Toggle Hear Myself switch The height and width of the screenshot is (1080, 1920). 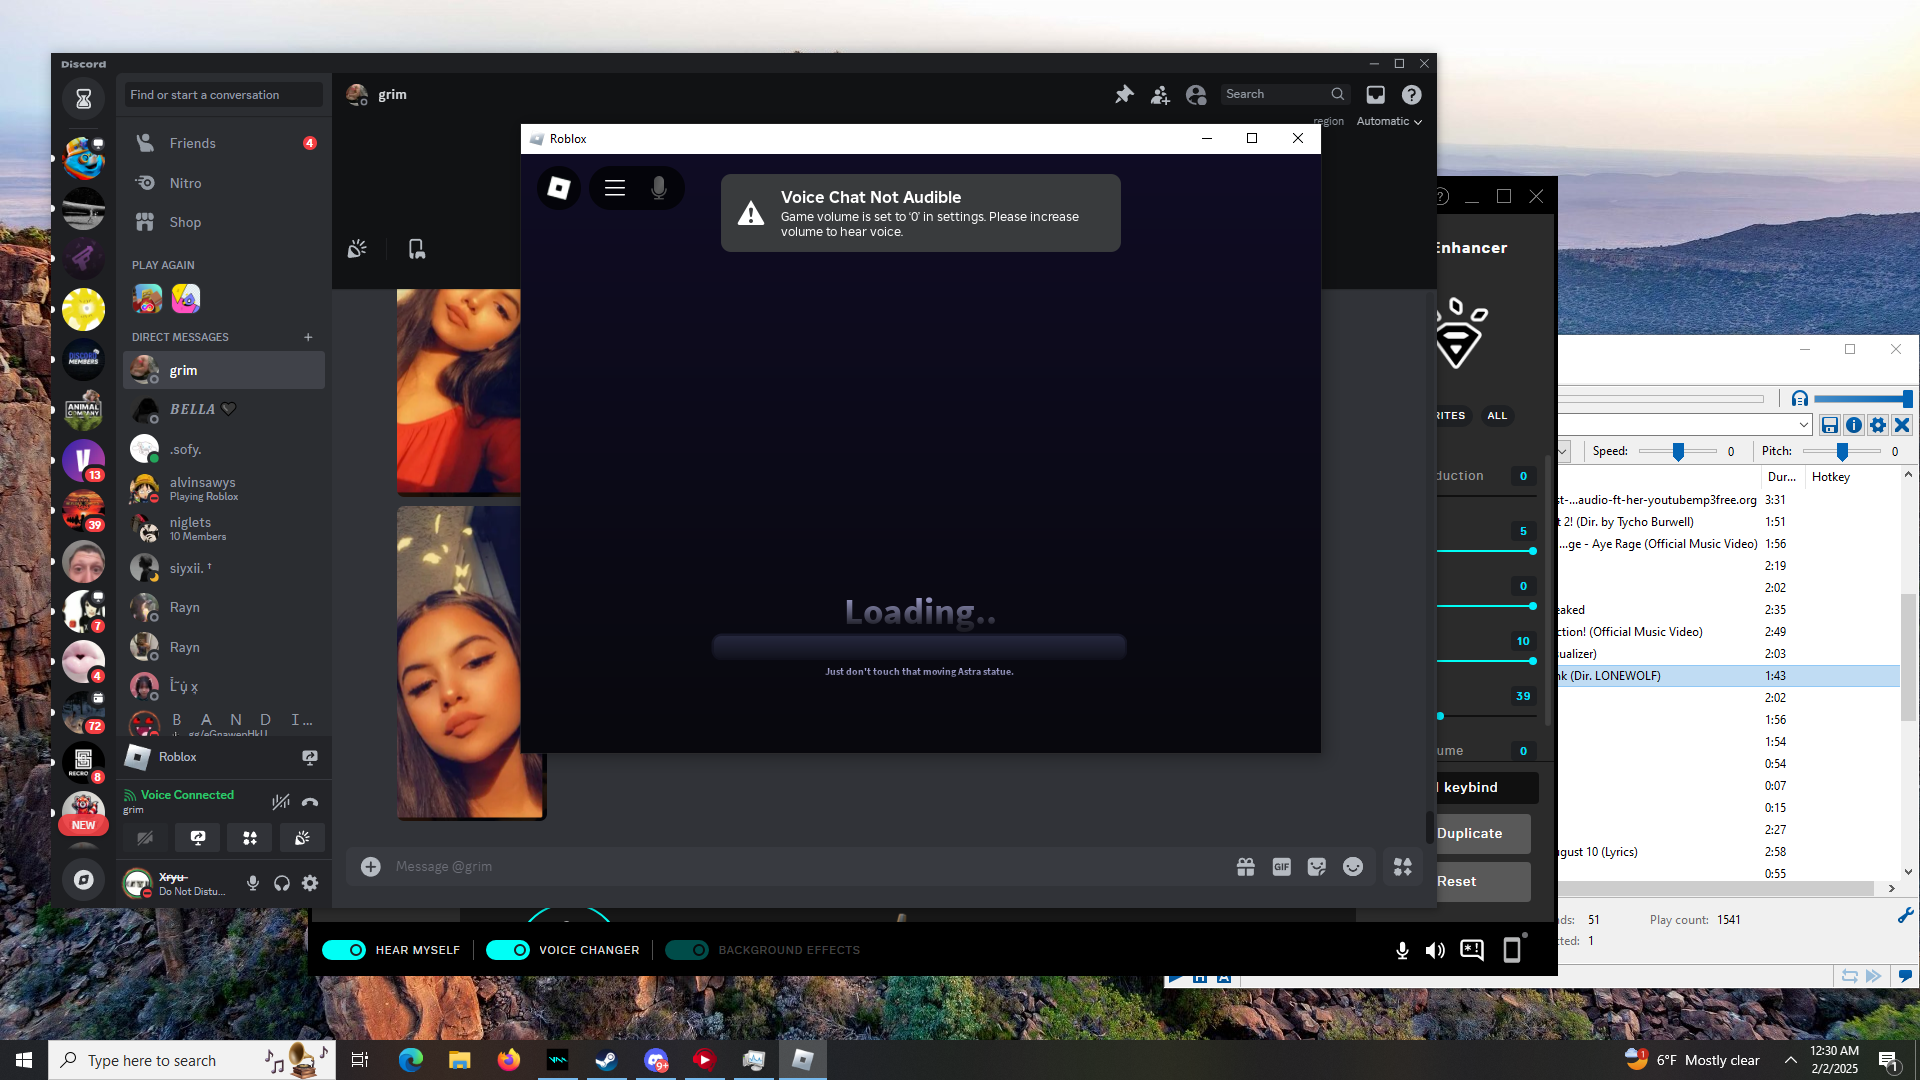345,950
